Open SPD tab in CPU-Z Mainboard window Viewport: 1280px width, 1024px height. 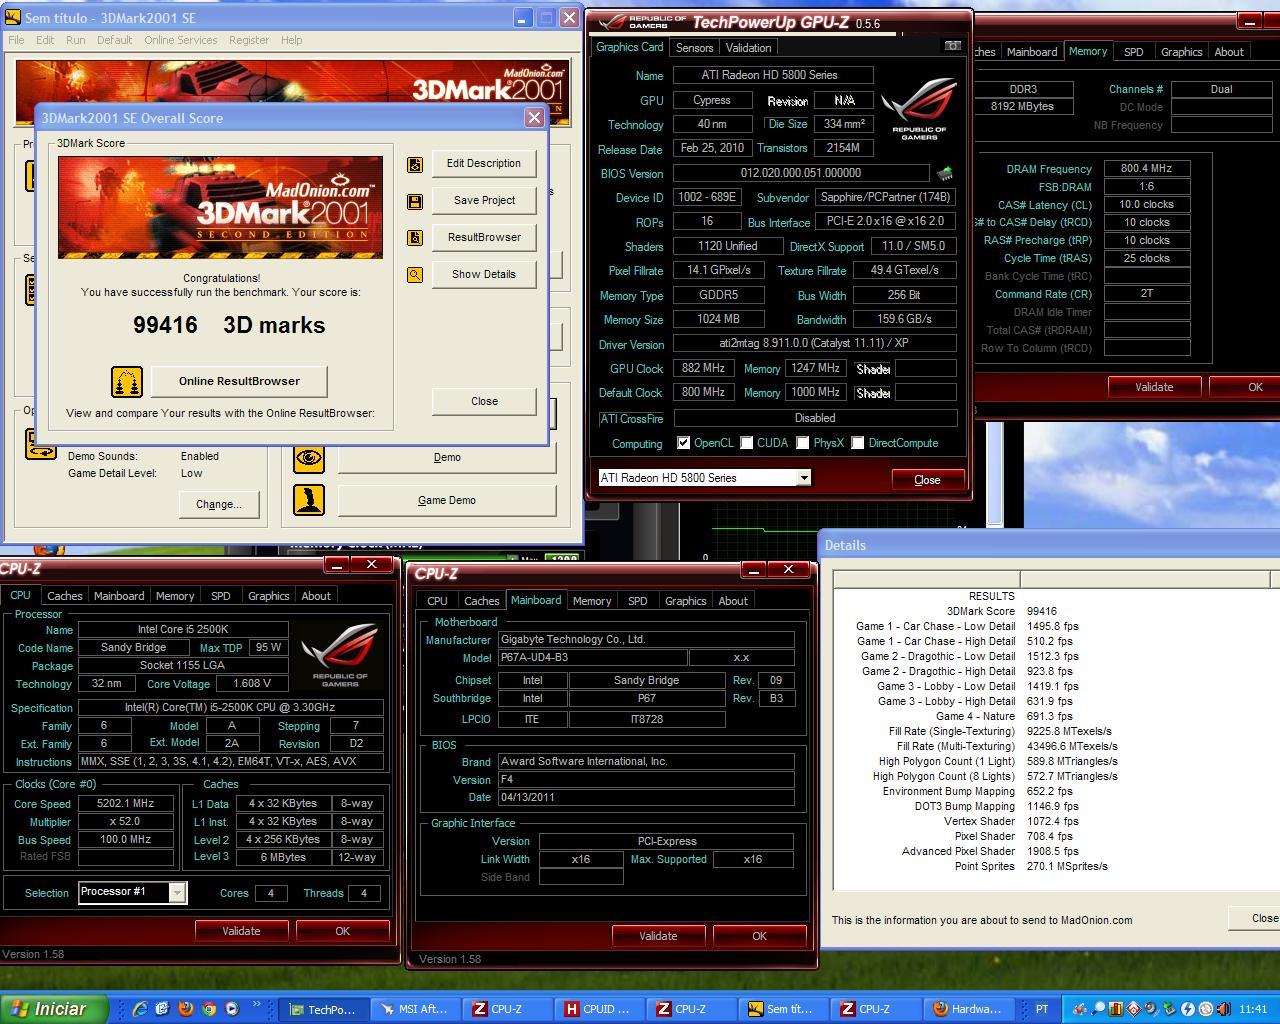click(x=637, y=601)
